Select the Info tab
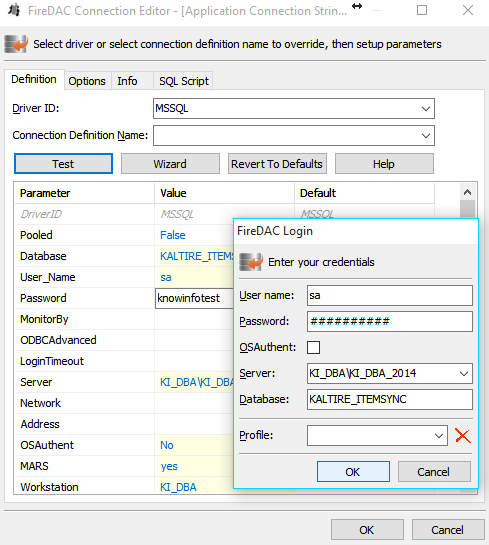This screenshot has height=545, width=489. coord(127,81)
